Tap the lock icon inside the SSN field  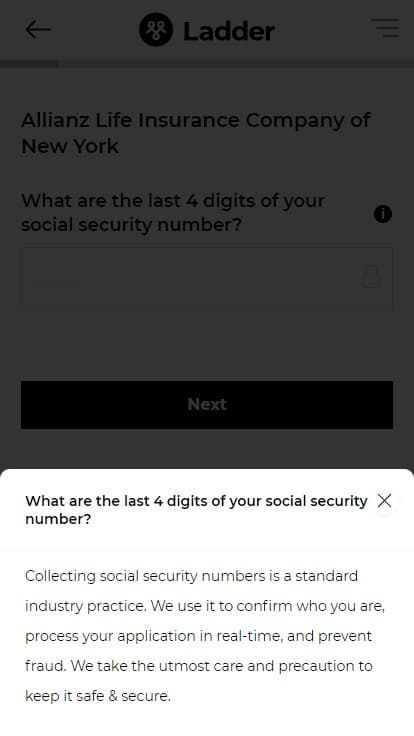click(x=371, y=277)
